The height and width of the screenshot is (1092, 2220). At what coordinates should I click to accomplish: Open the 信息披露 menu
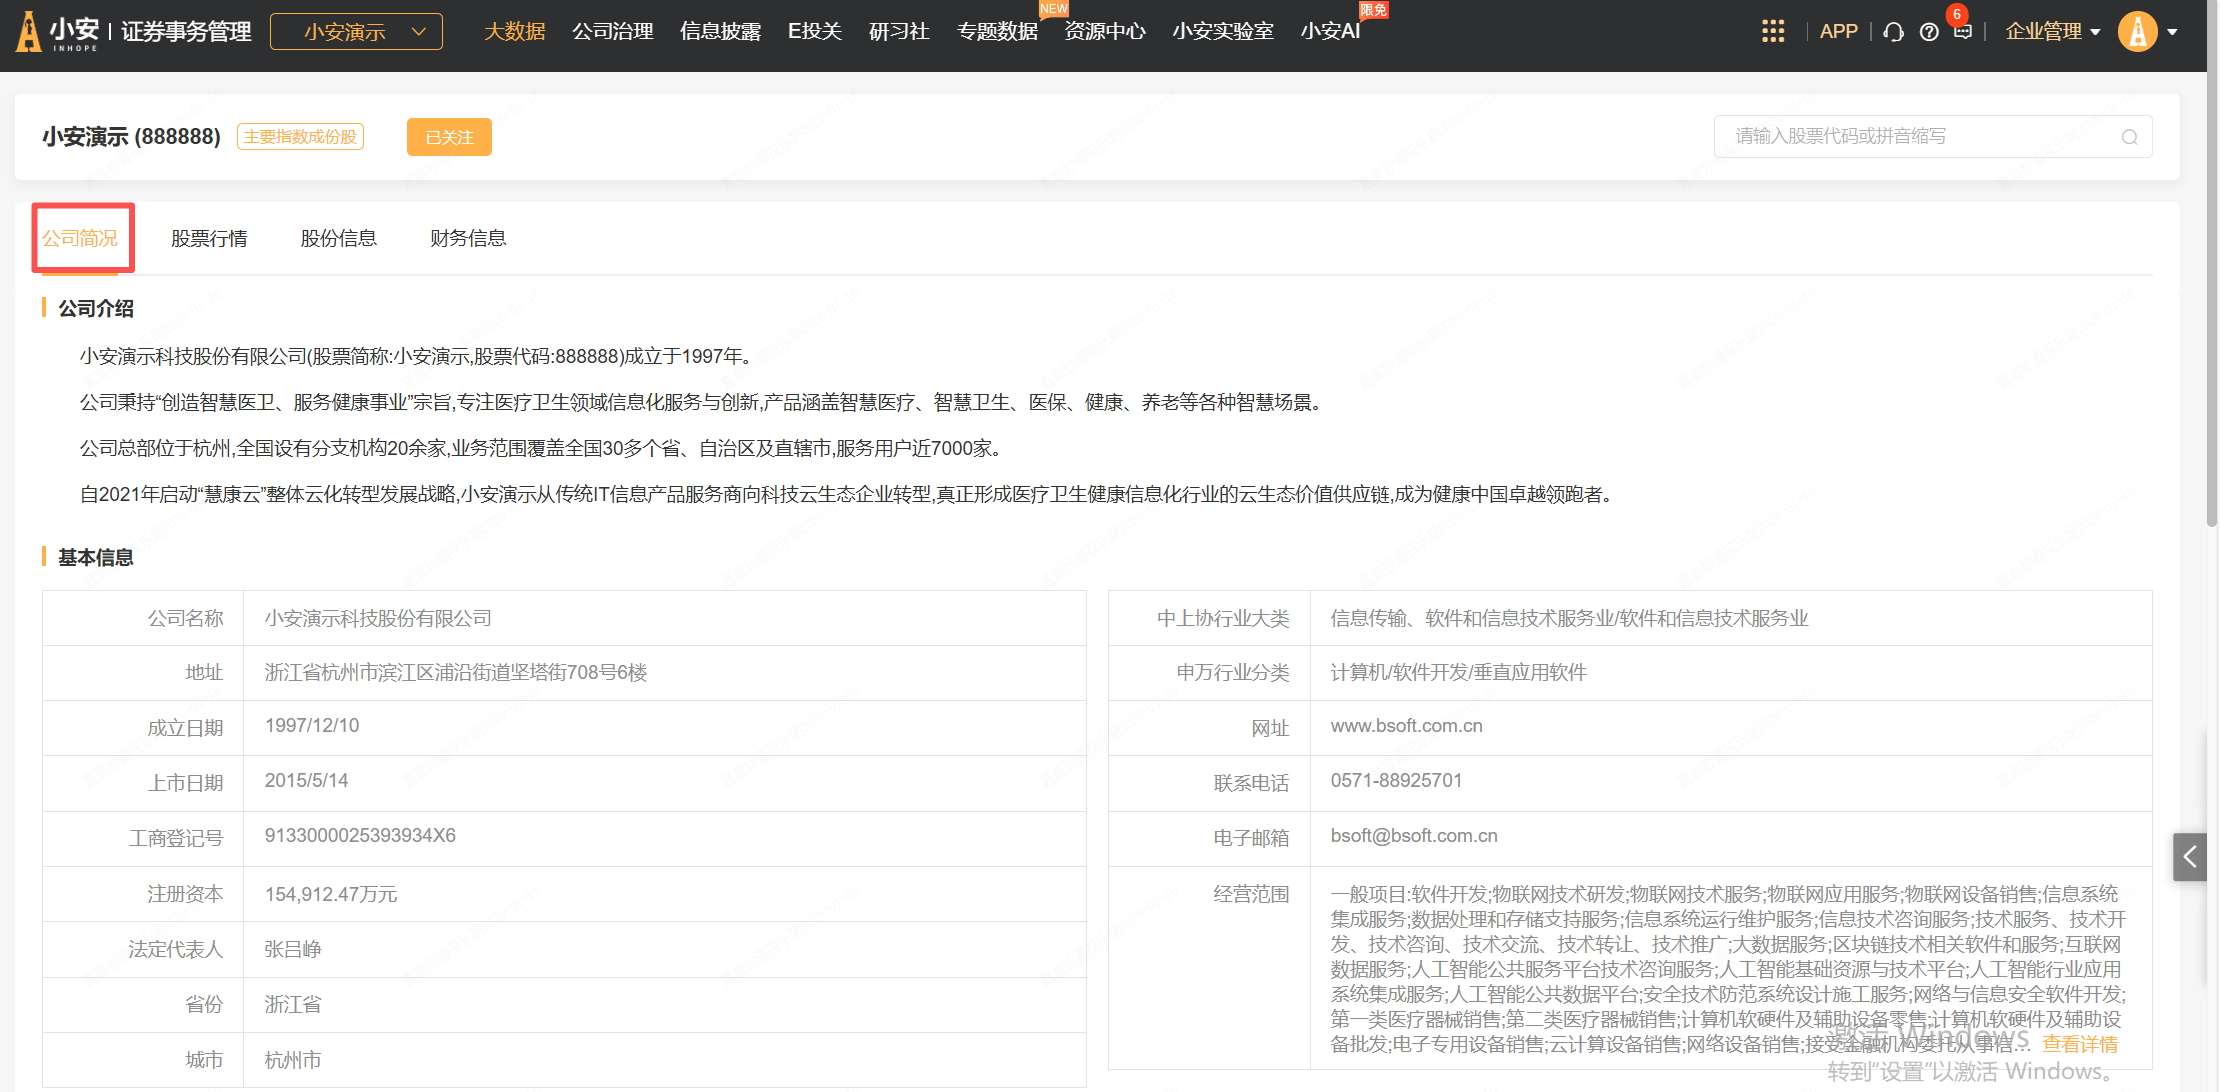(x=720, y=32)
